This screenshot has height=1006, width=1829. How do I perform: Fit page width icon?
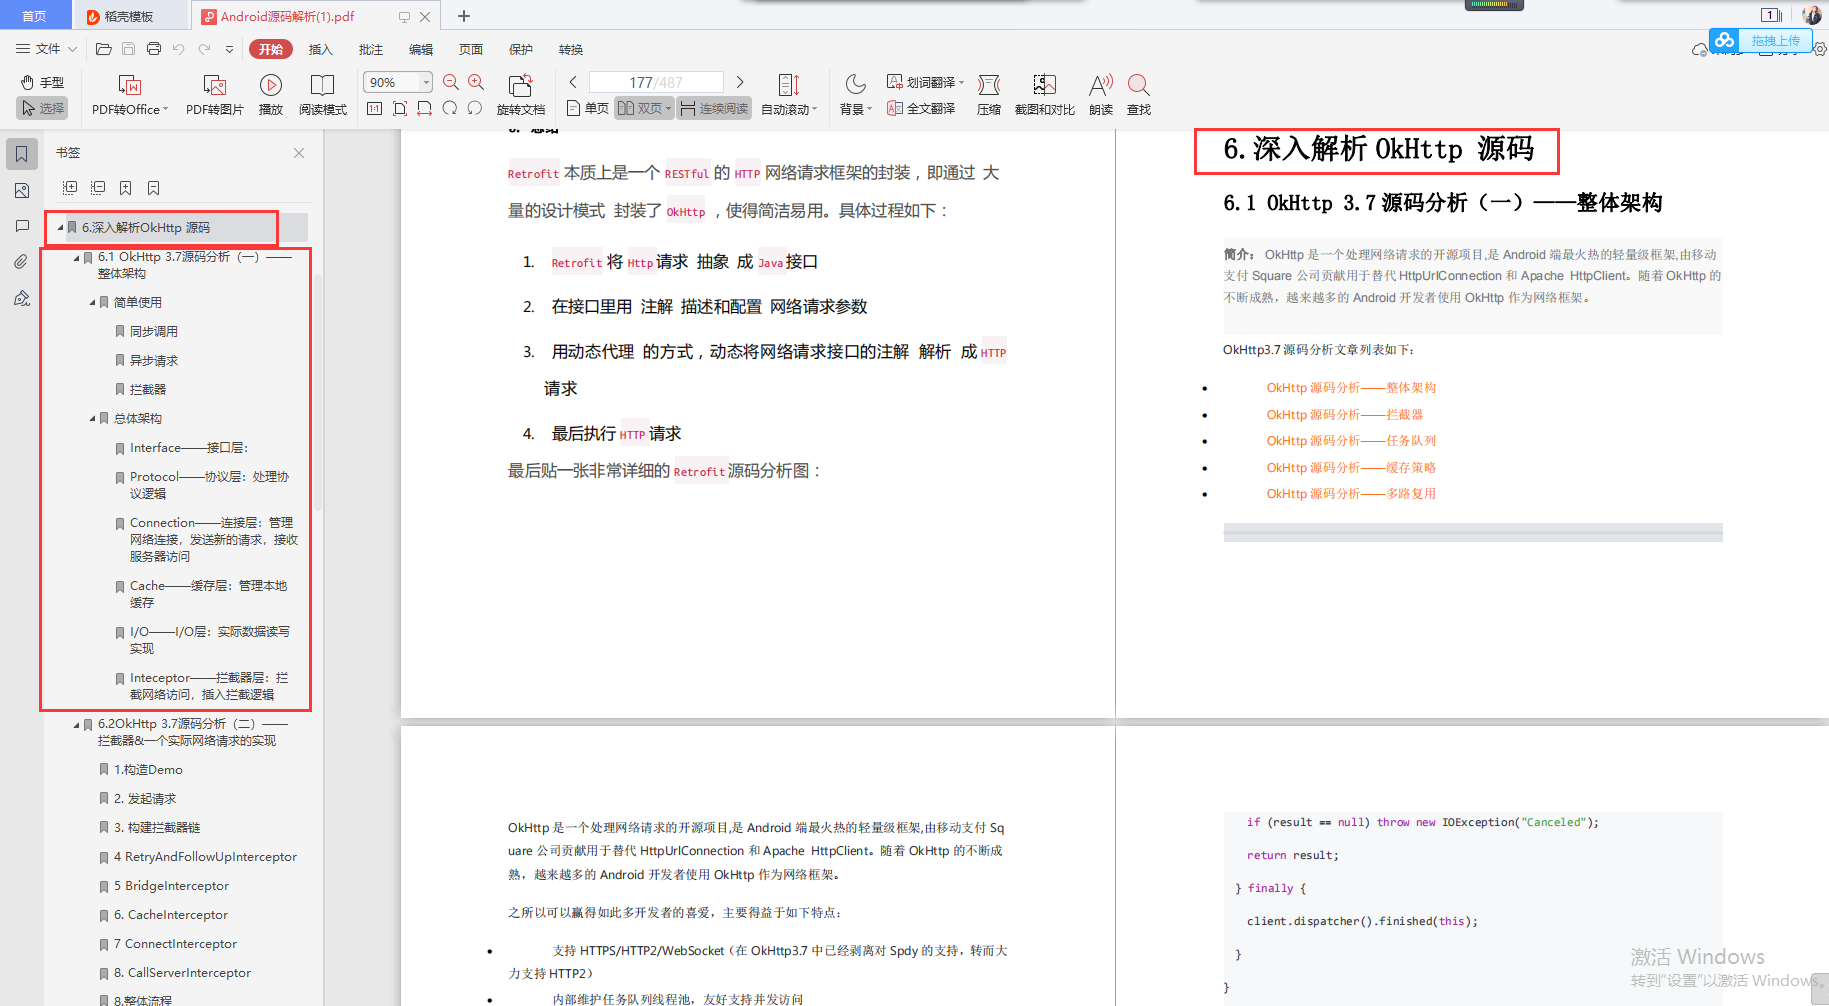coord(425,108)
